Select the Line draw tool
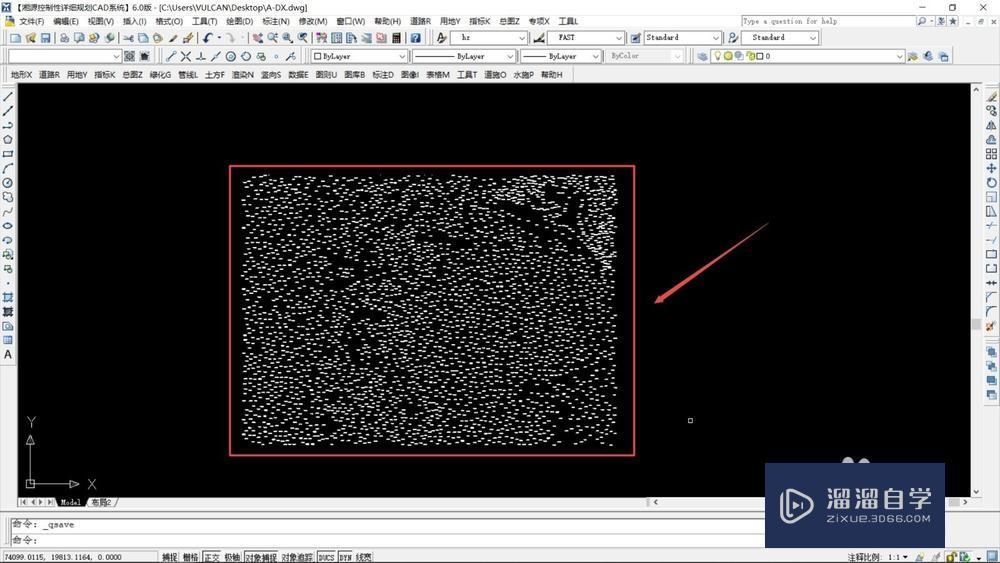 pyautogui.click(x=8, y=97)
